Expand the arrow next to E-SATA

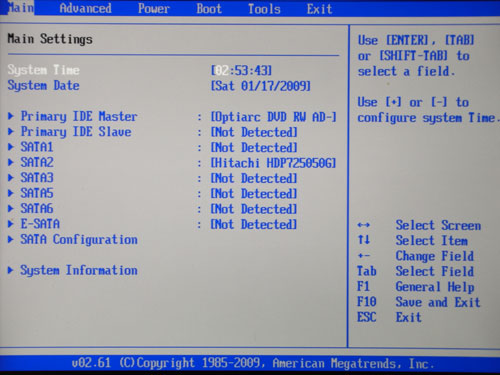coord(11,224)
